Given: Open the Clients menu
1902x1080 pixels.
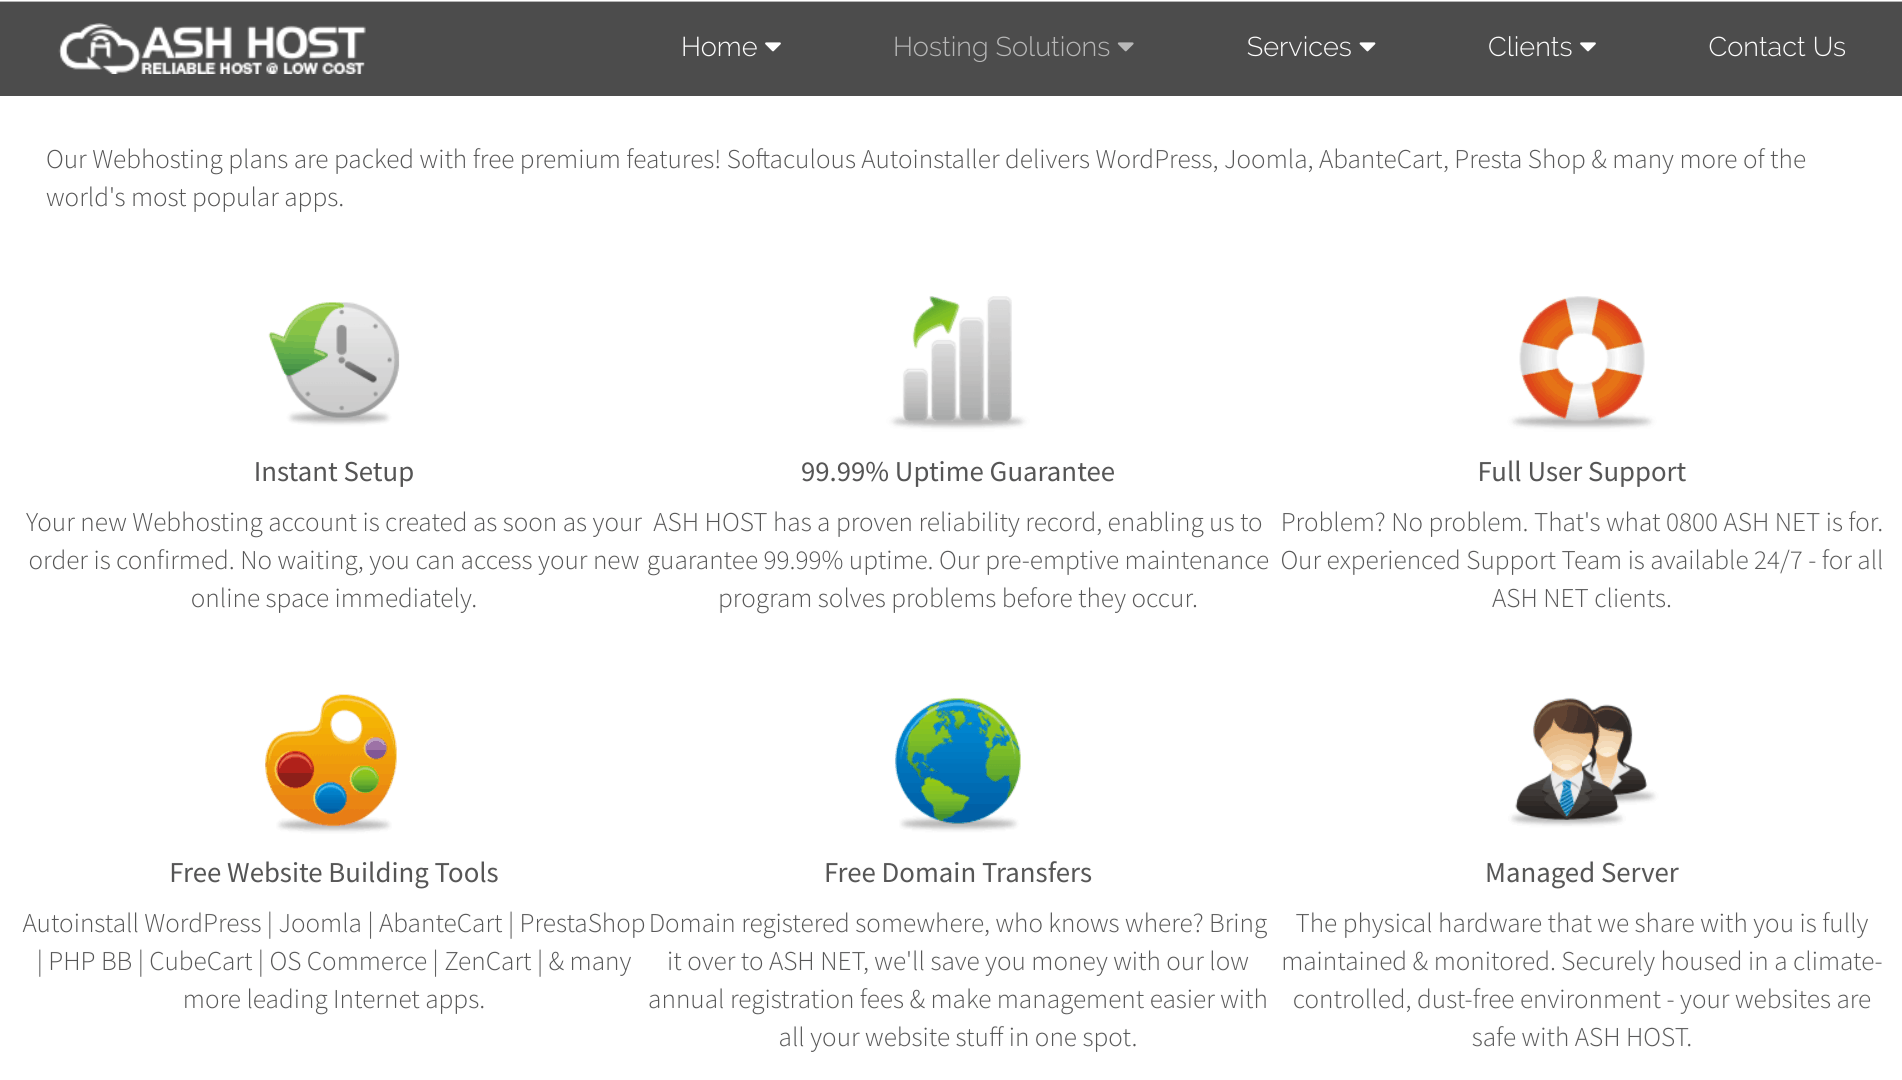Looking at the screenshot, I should [1541, 47].
